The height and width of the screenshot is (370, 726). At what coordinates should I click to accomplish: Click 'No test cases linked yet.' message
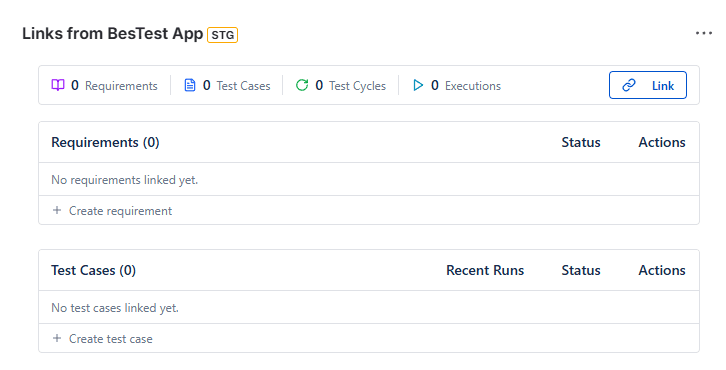coord(115,307)
